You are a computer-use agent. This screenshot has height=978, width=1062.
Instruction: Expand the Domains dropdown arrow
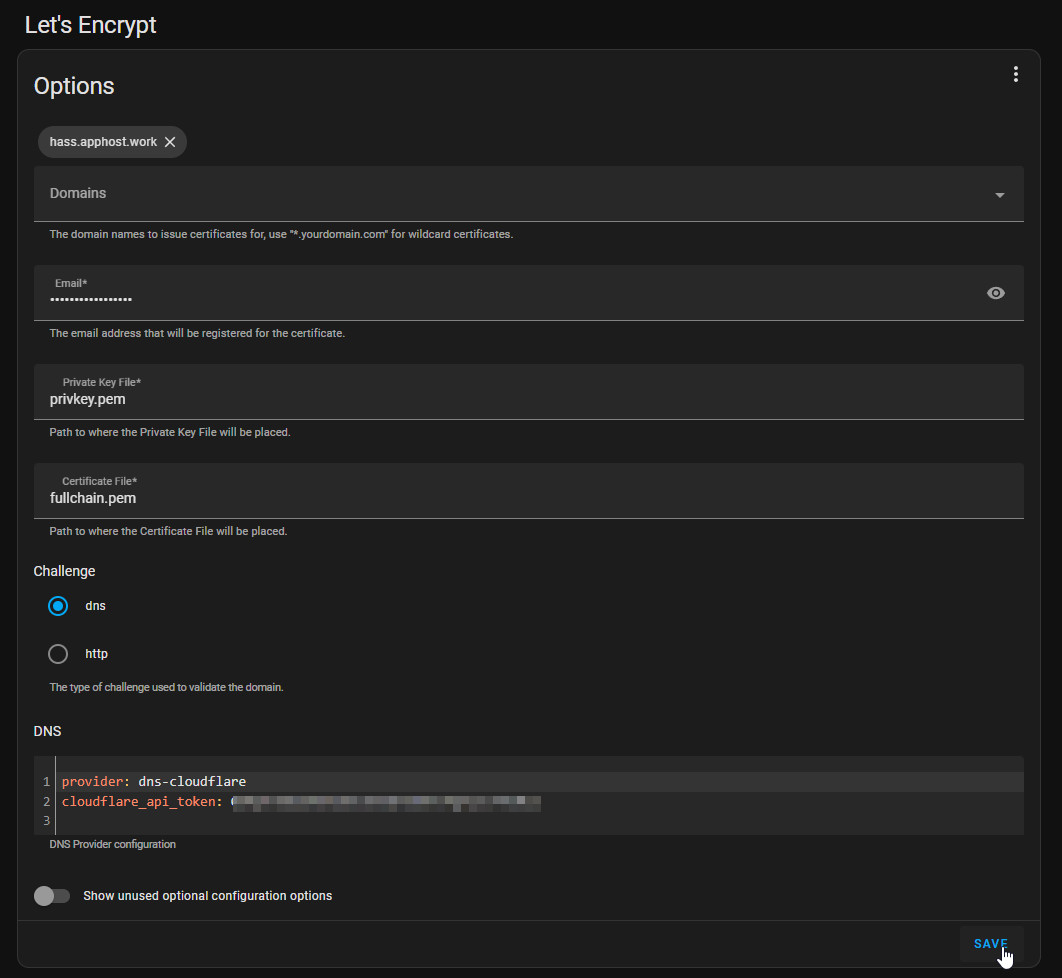(999, 195)
